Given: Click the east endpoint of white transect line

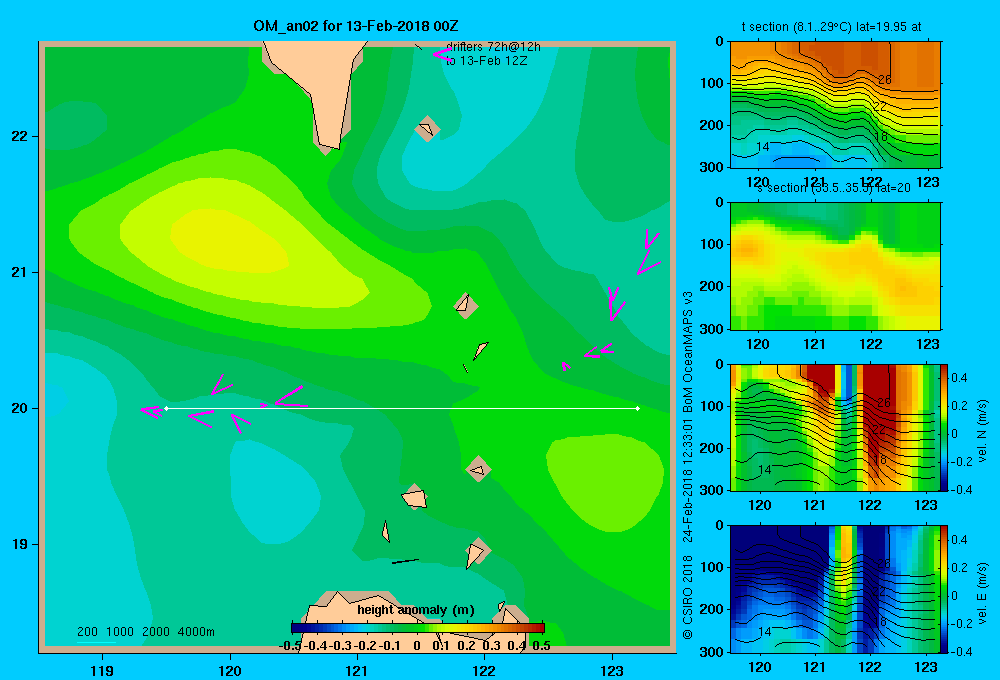Looking at the screenshot, I should pyautogui.click(x=637, y=408).
